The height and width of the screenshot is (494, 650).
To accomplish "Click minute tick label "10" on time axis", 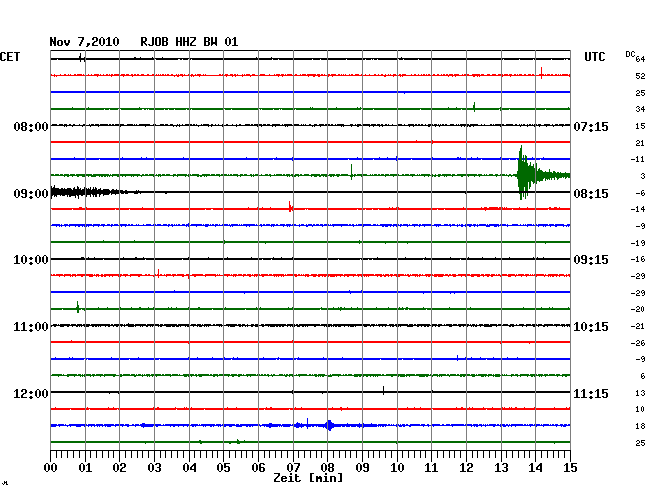I will 397,468.
